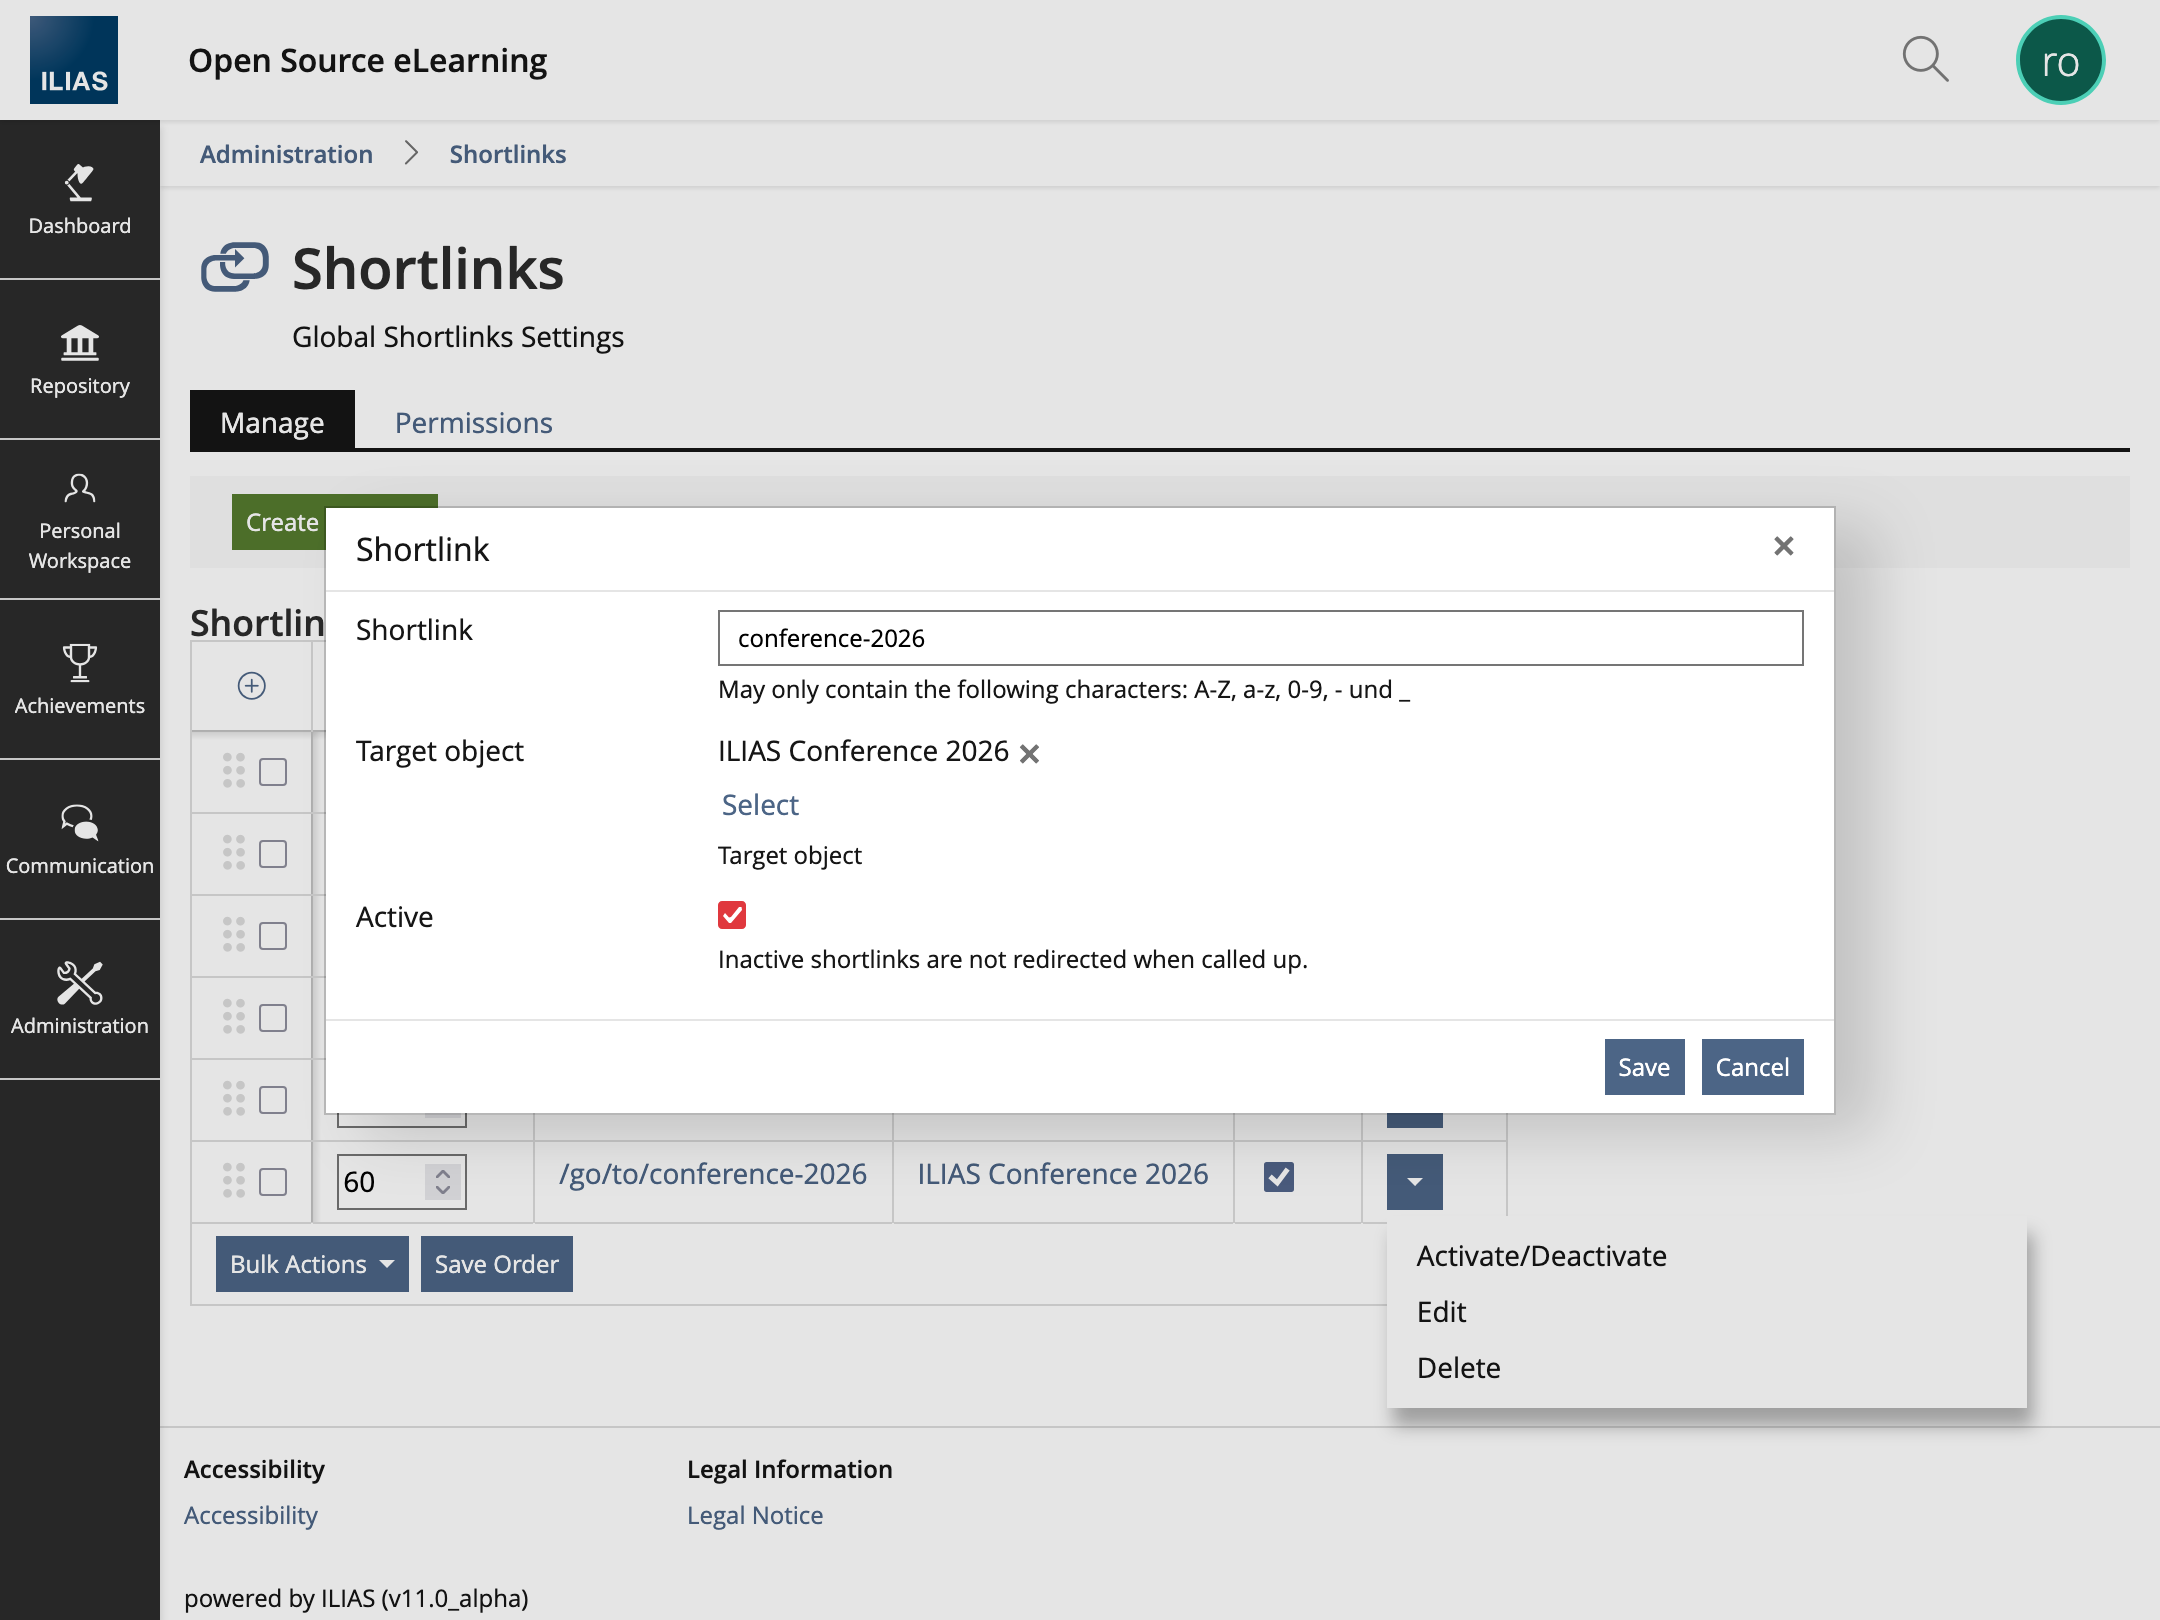
Task: Toggle the conference-2026 row actions dropdown
Action: pos(1414,1182)
